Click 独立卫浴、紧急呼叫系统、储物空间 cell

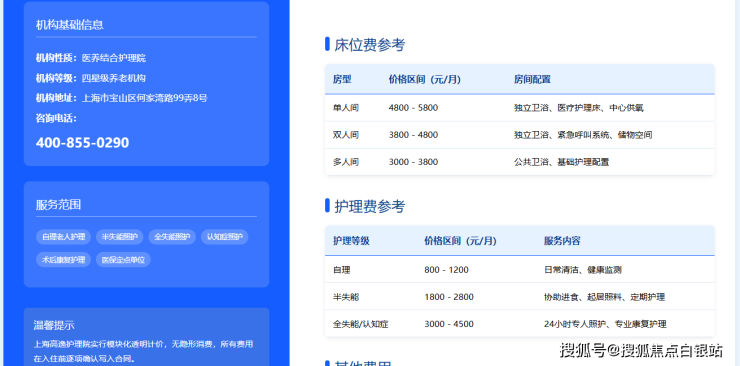[x=583, y=135]
